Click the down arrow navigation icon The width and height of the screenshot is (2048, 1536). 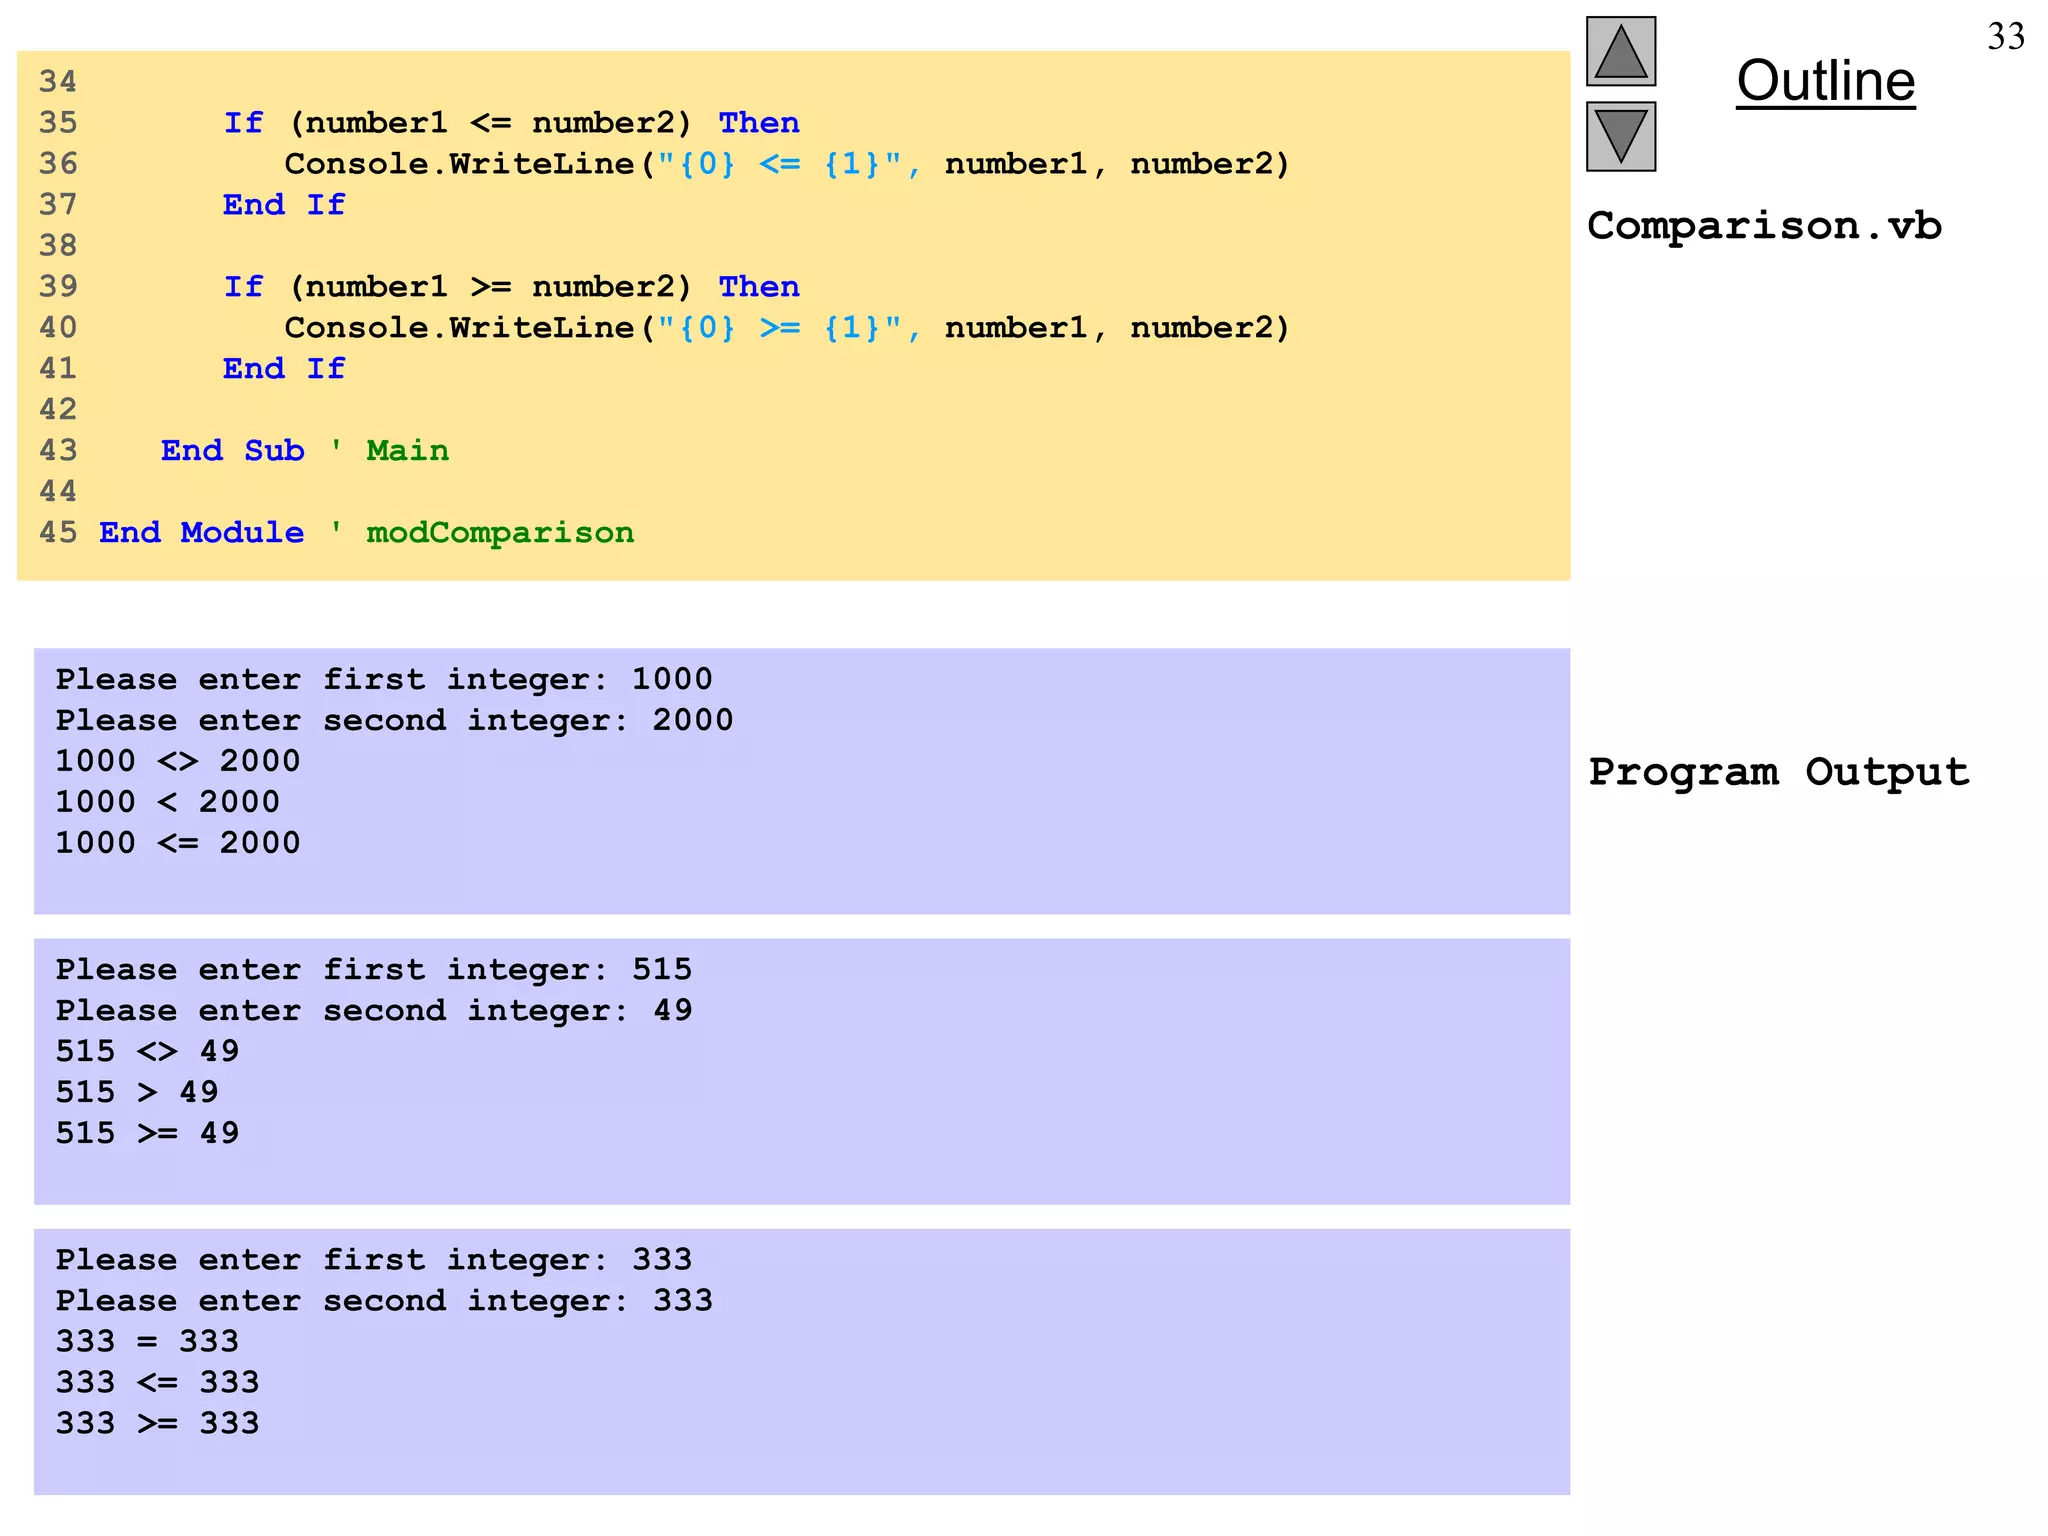pyautogui.click(x=1620, y=137)
